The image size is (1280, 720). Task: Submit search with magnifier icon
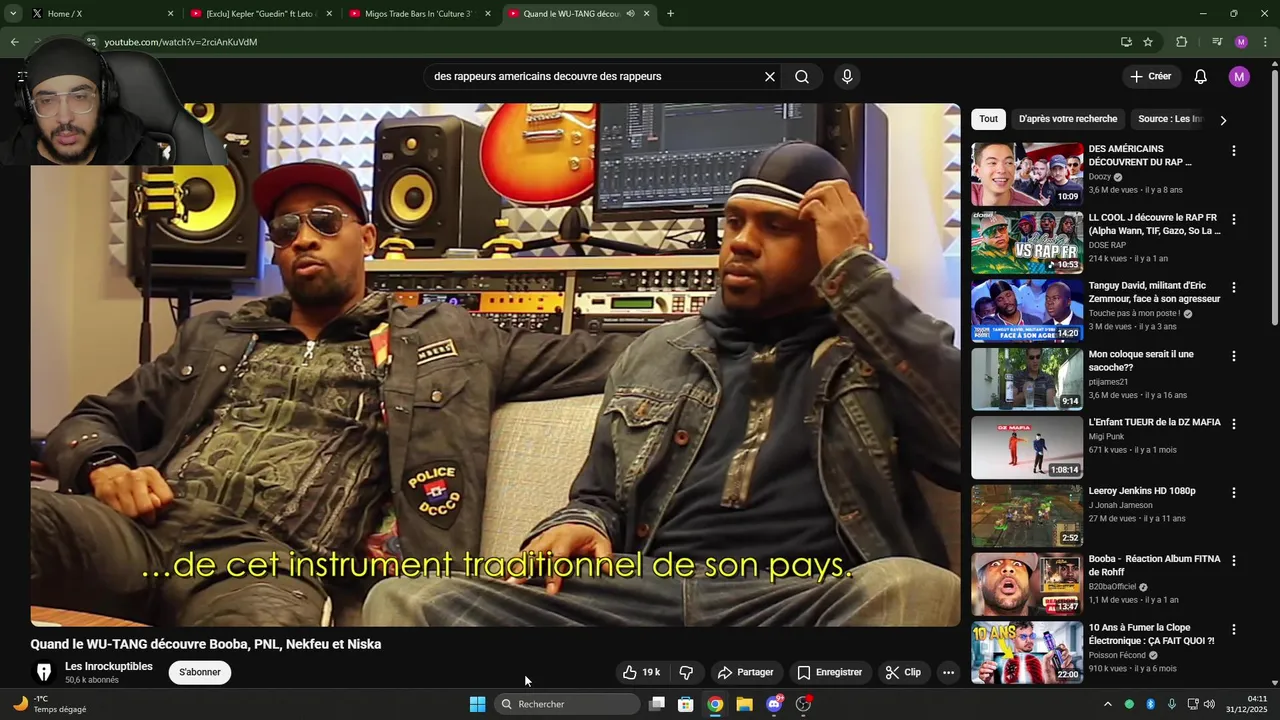tap(802, 76)
